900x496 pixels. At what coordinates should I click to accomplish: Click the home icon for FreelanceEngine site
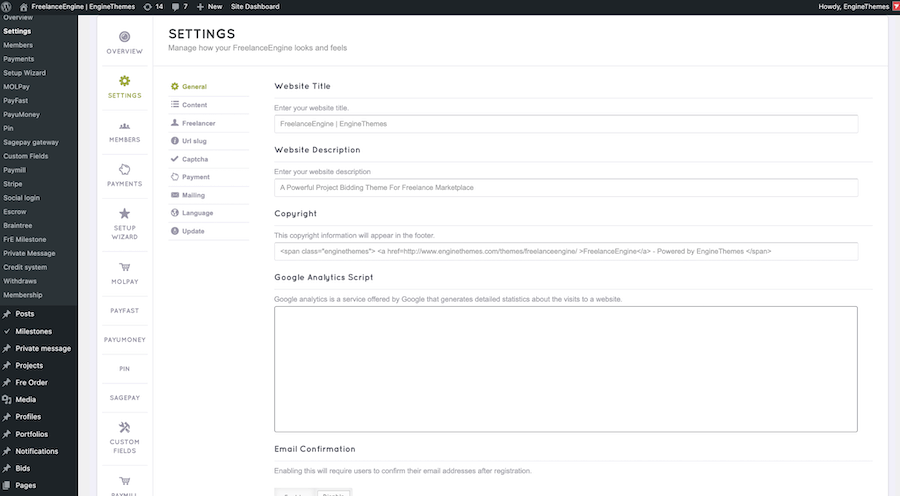[24, 7]
